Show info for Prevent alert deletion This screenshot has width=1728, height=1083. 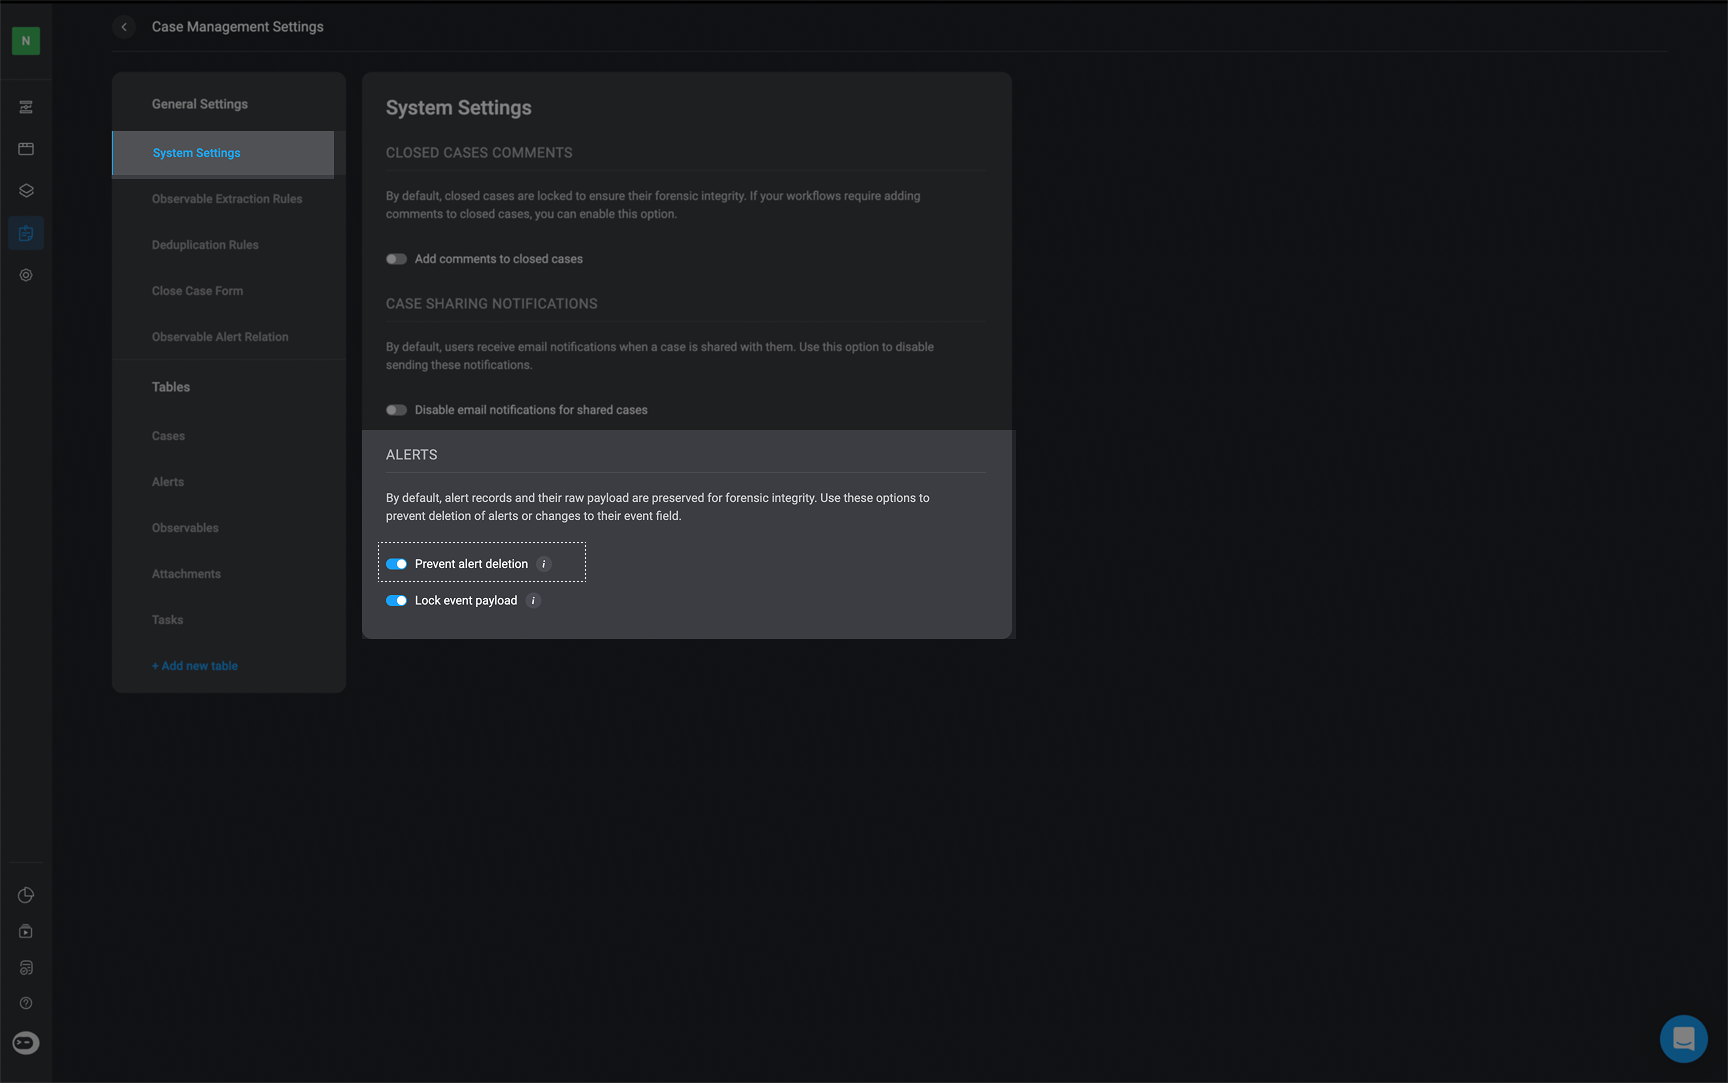(x=544, y=564)
